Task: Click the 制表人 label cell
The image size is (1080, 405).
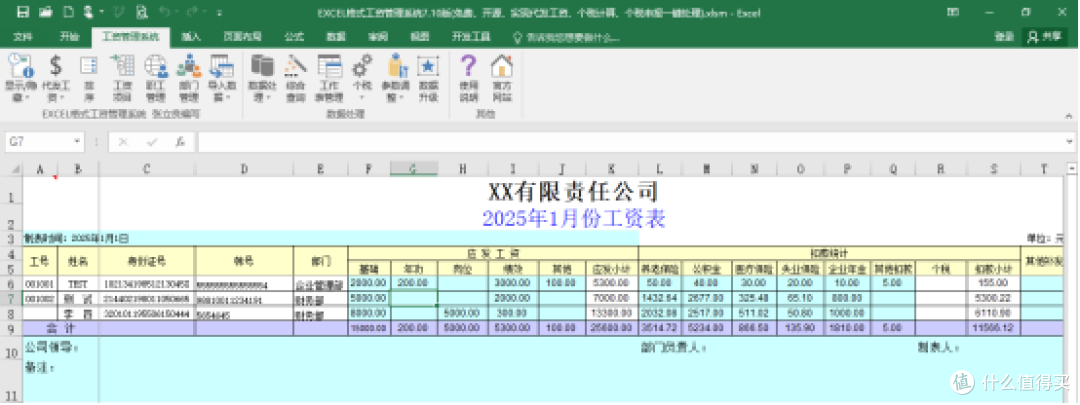Action: tap(937, 348)
